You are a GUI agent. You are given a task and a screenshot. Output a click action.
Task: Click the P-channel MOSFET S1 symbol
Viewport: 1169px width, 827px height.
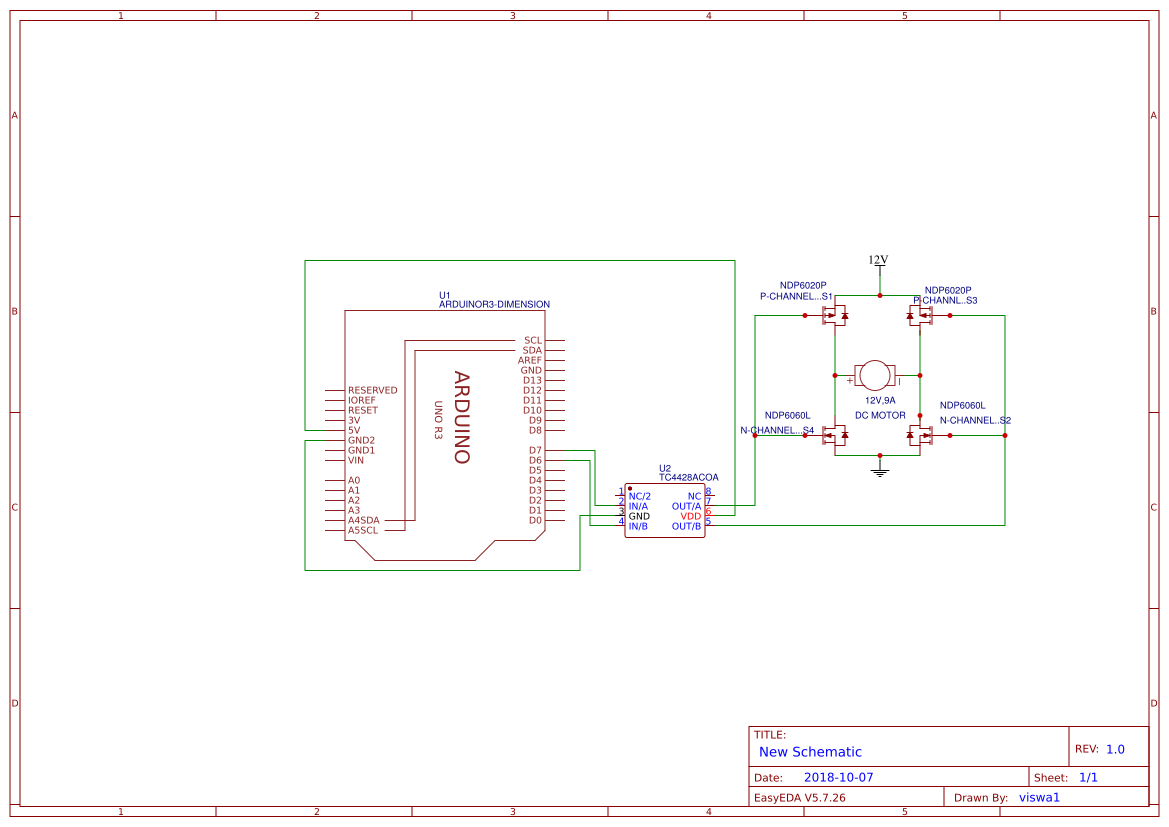835,315
